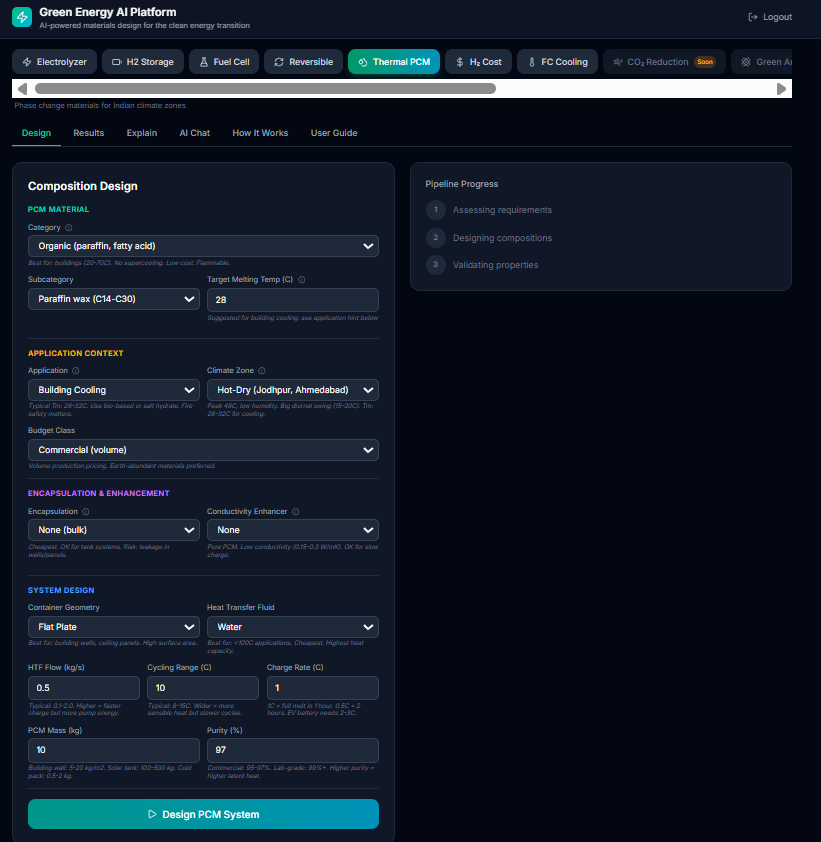Select the Electrolyzer module
The image size is (821, 842).
[54, 62]
